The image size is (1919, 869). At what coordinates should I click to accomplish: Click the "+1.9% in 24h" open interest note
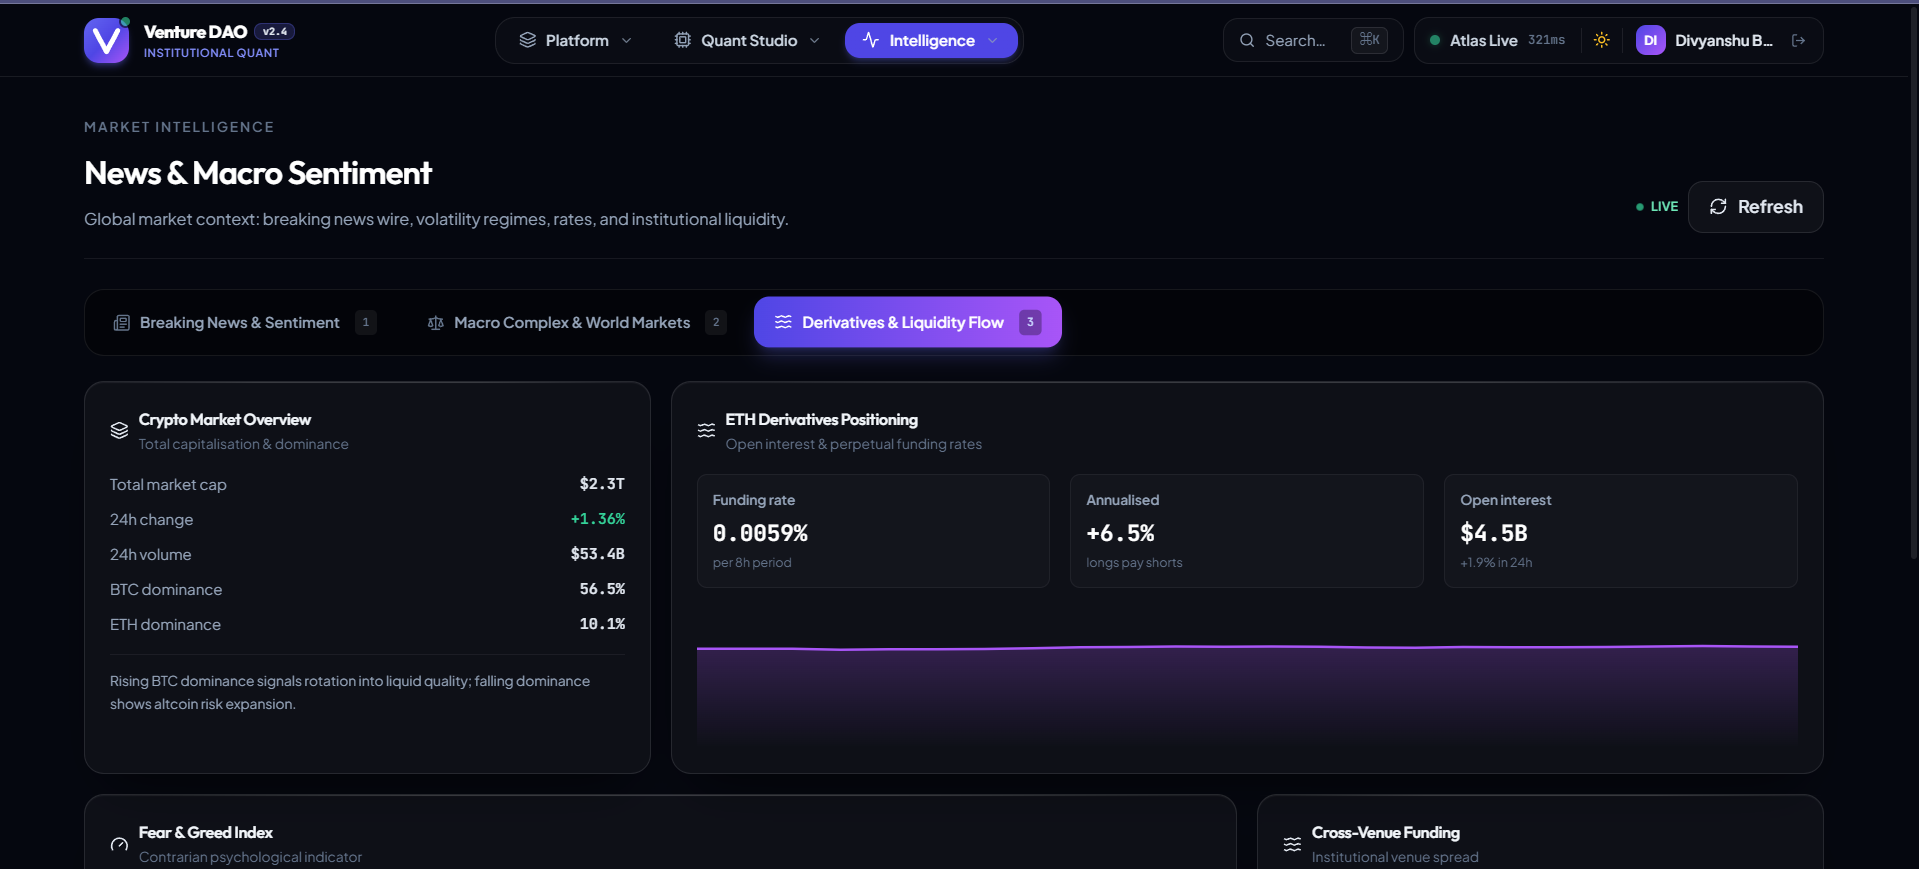point(1496,563)
